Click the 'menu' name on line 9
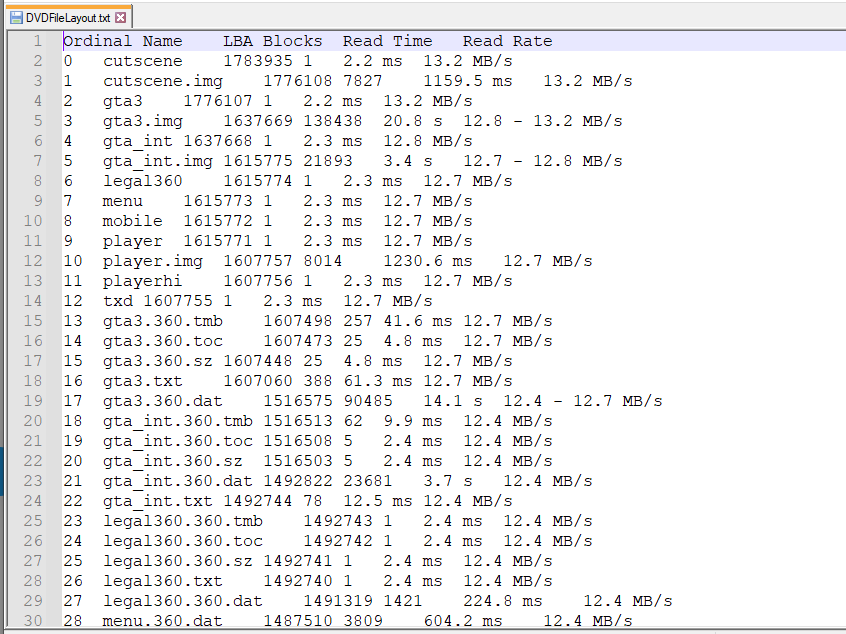This screenshot has height=634, width=846. [123, 201]
